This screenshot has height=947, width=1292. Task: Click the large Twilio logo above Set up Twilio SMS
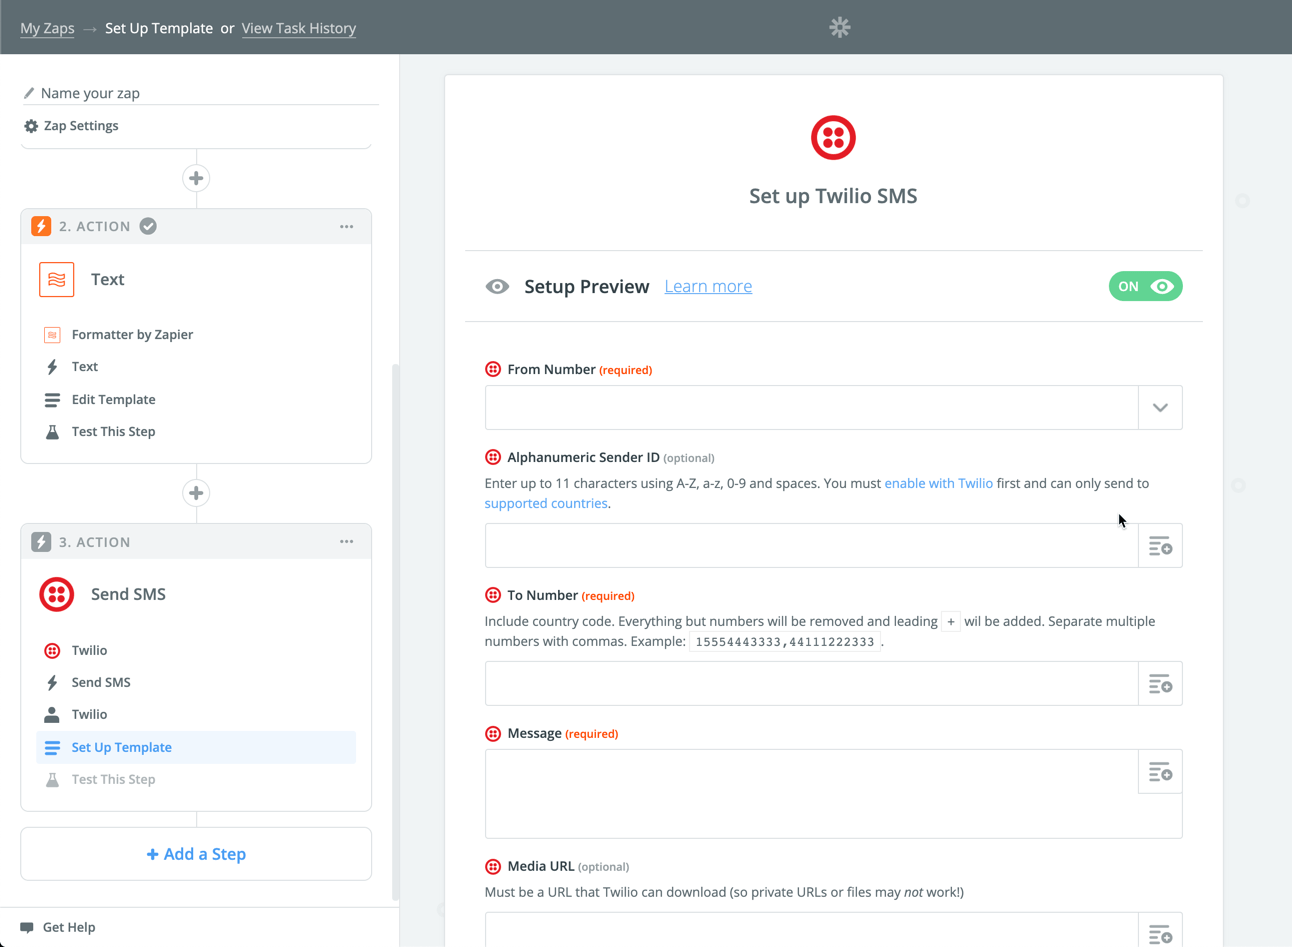tap(833, 138)
